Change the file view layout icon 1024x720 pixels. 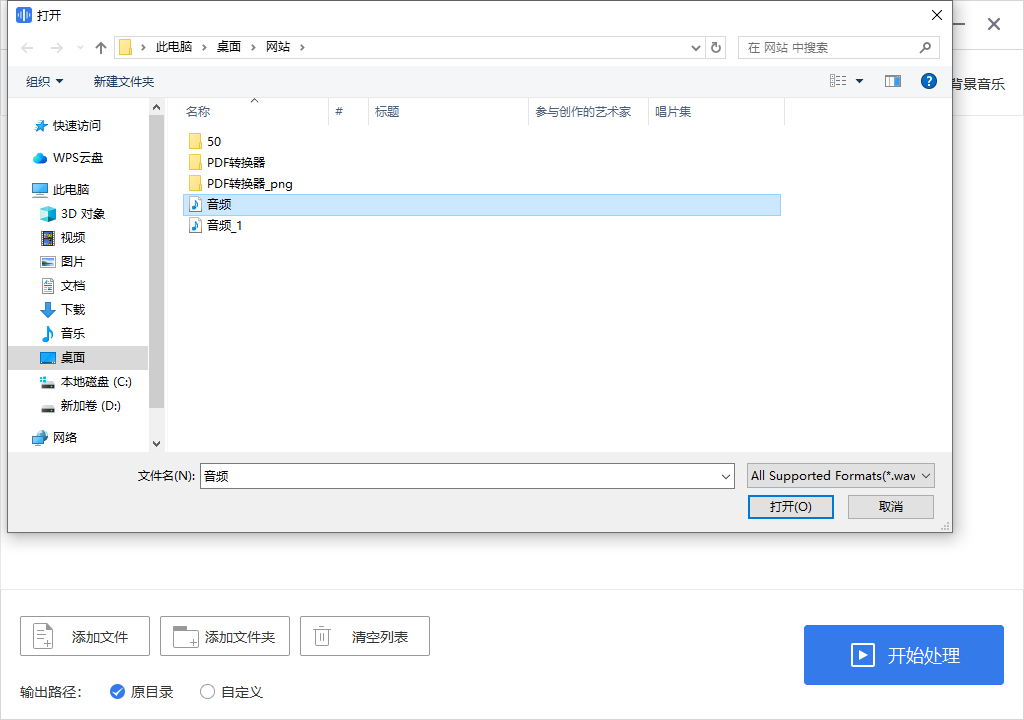click(x=838, y=81)
